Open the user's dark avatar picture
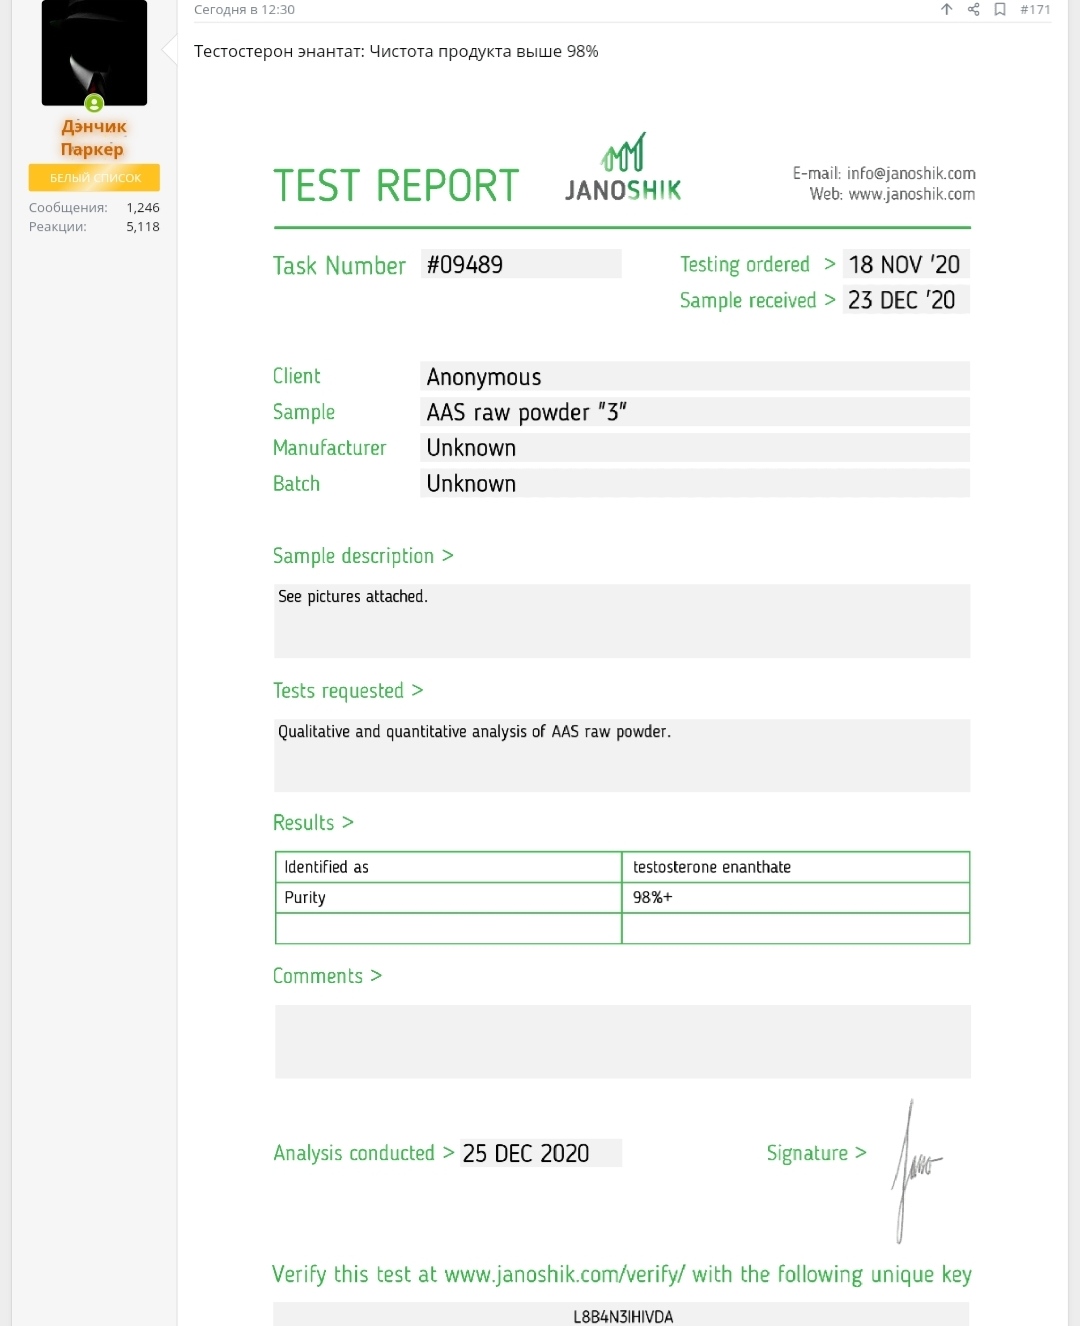 pyautogui.click(x=94, y=52)
